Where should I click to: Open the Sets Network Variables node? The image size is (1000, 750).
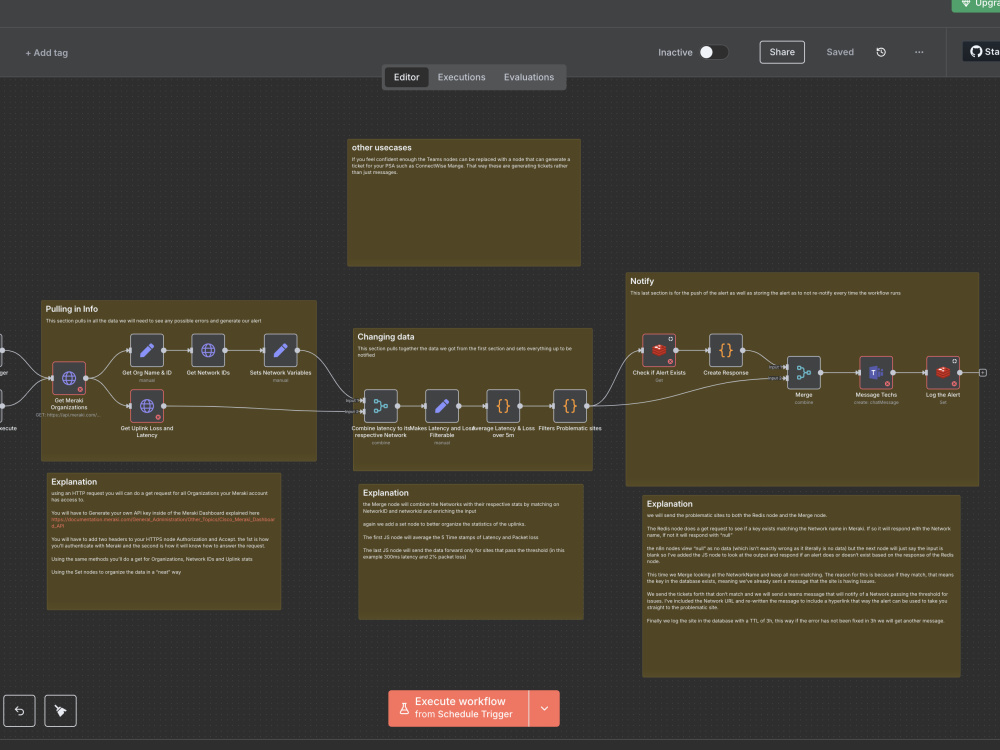[281, 350]
